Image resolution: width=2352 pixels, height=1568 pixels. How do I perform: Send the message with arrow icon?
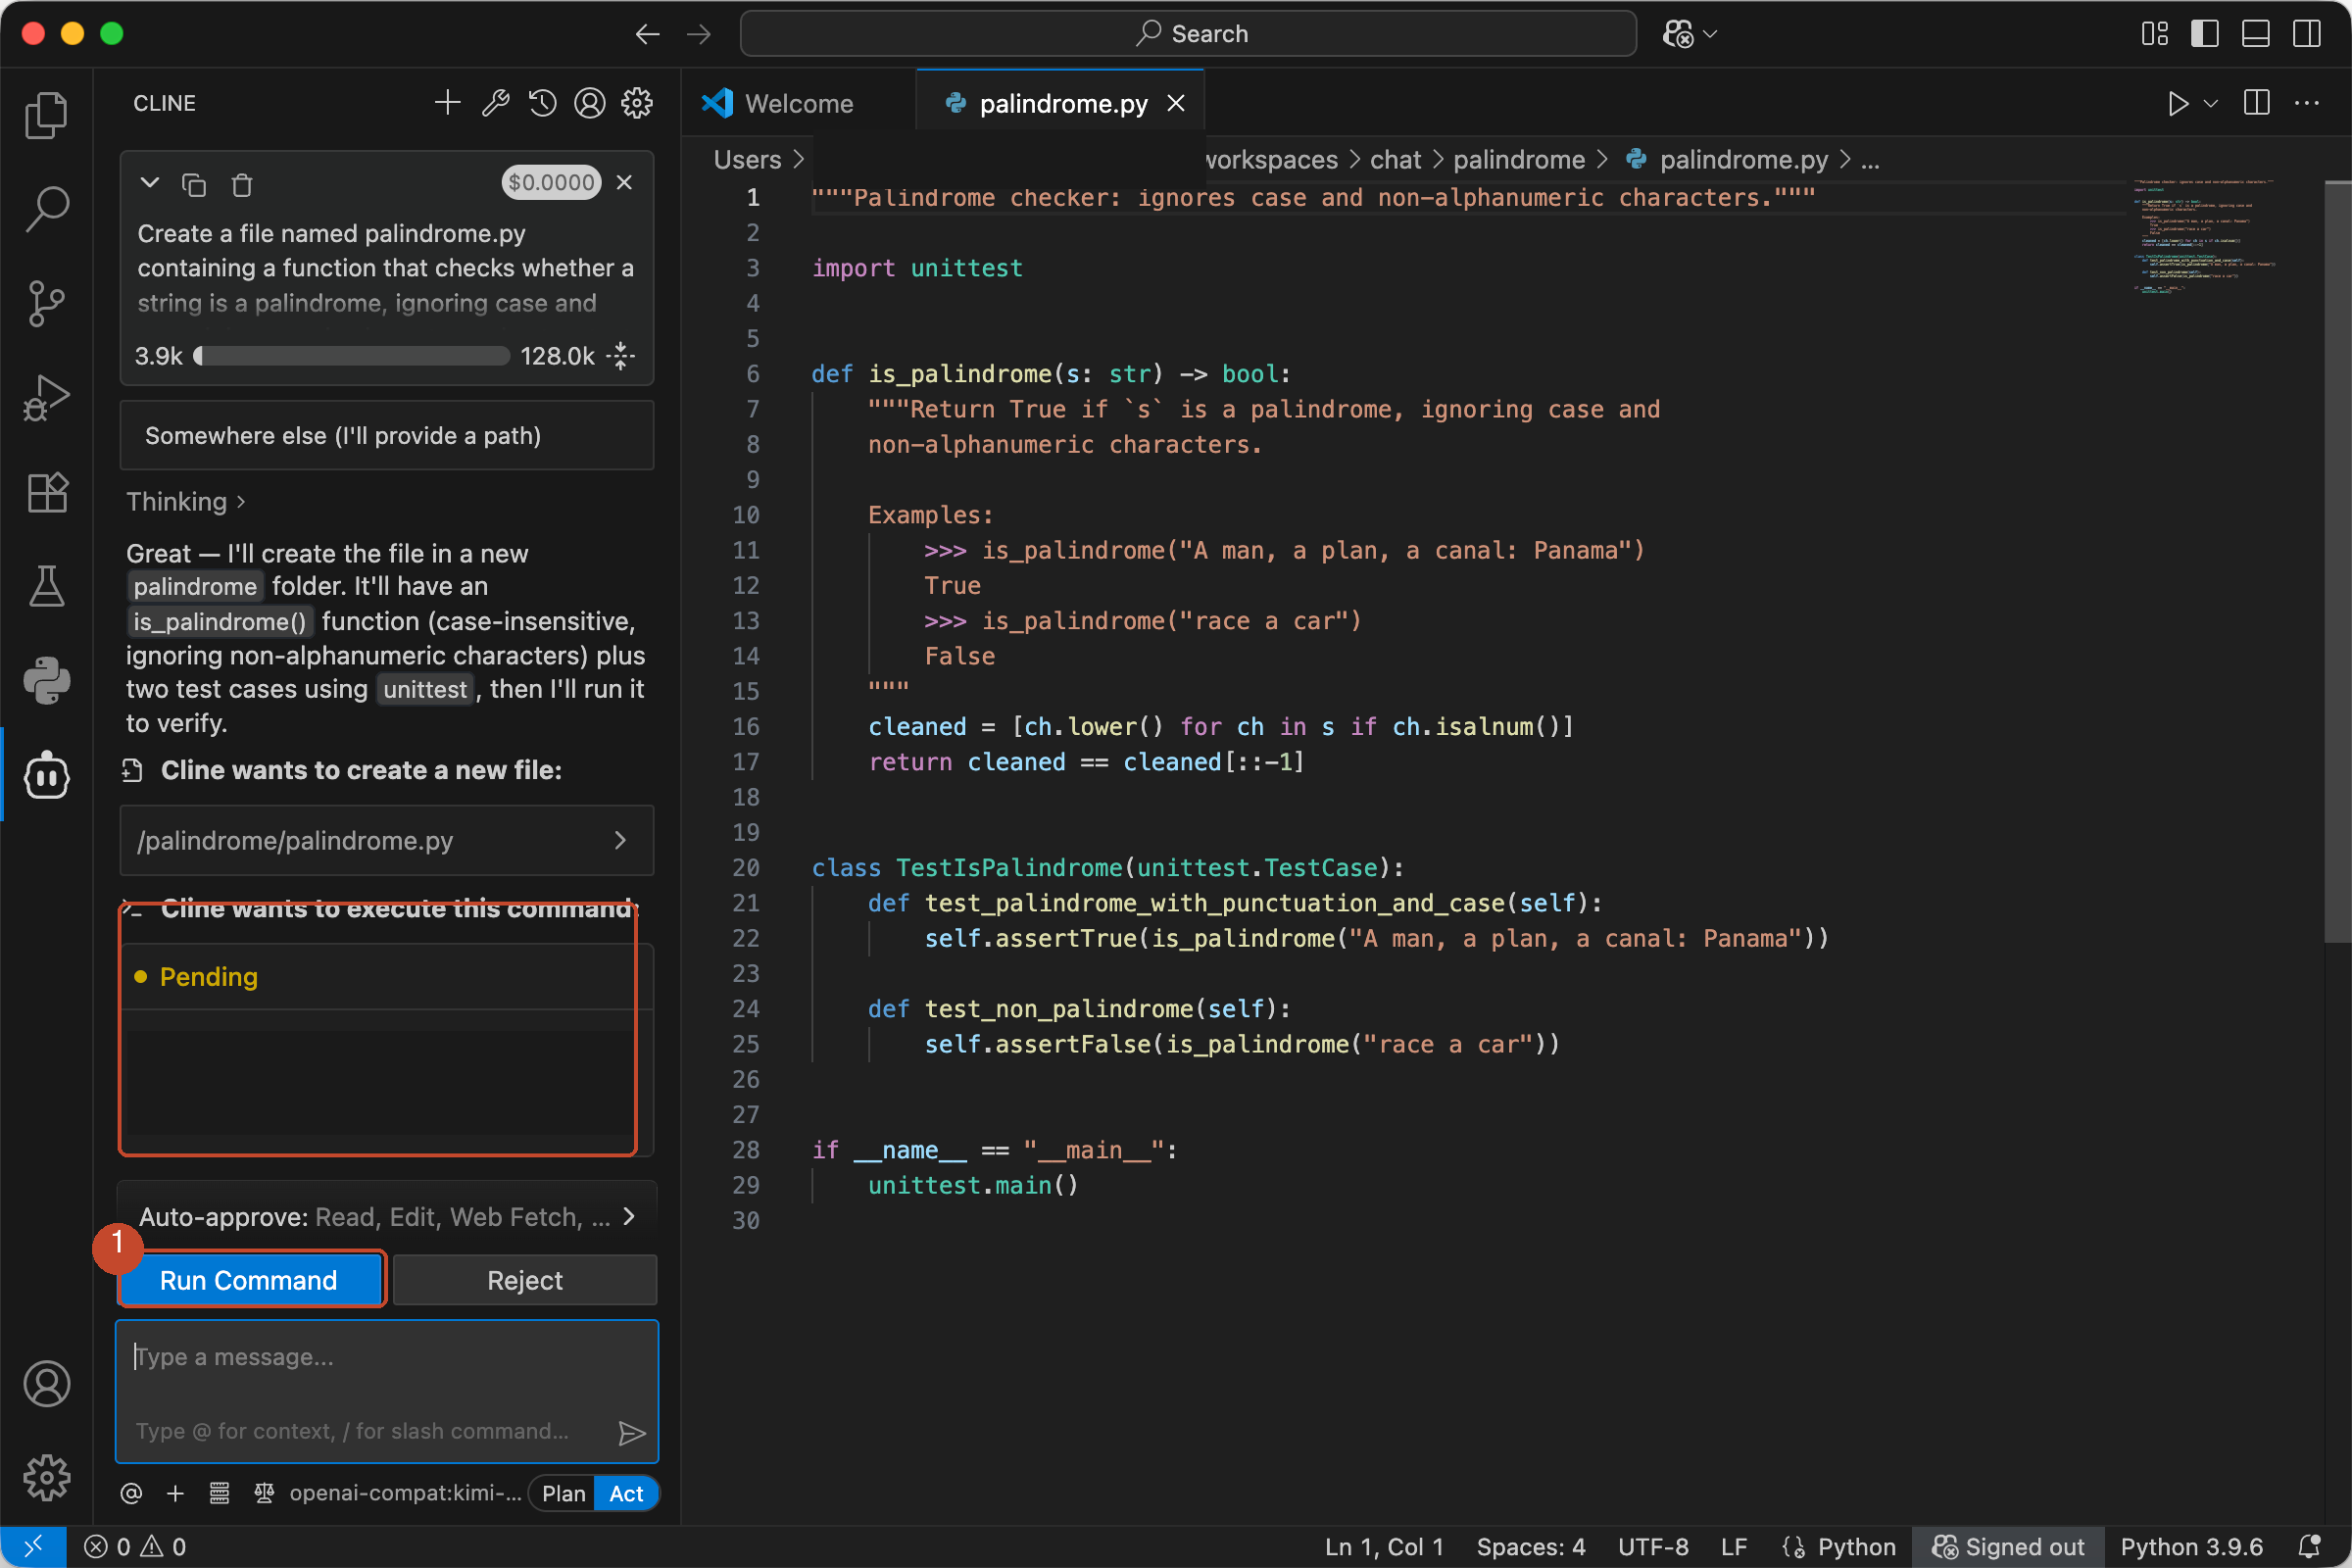(631, 1432)
